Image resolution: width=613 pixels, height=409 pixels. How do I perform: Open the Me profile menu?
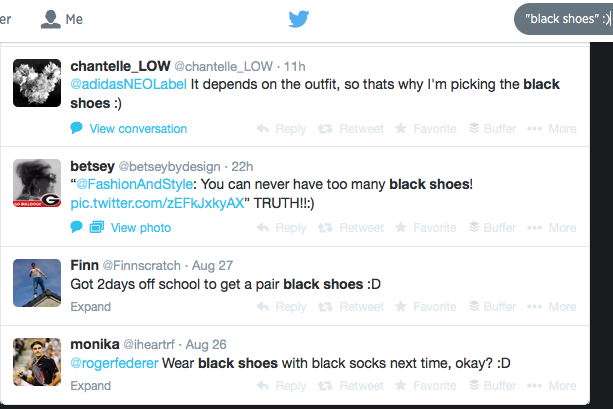coord(62,19)
